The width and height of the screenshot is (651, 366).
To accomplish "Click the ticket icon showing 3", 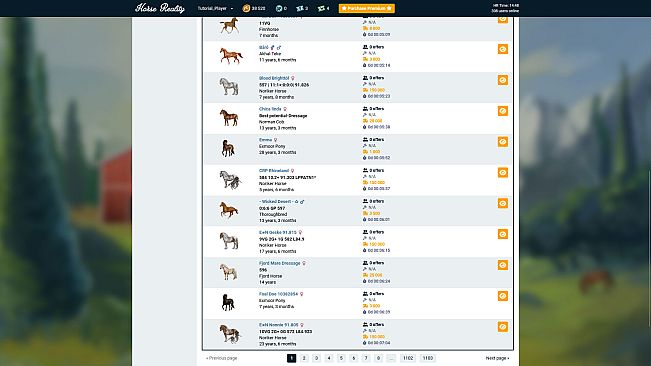I will tap(300, 8).
